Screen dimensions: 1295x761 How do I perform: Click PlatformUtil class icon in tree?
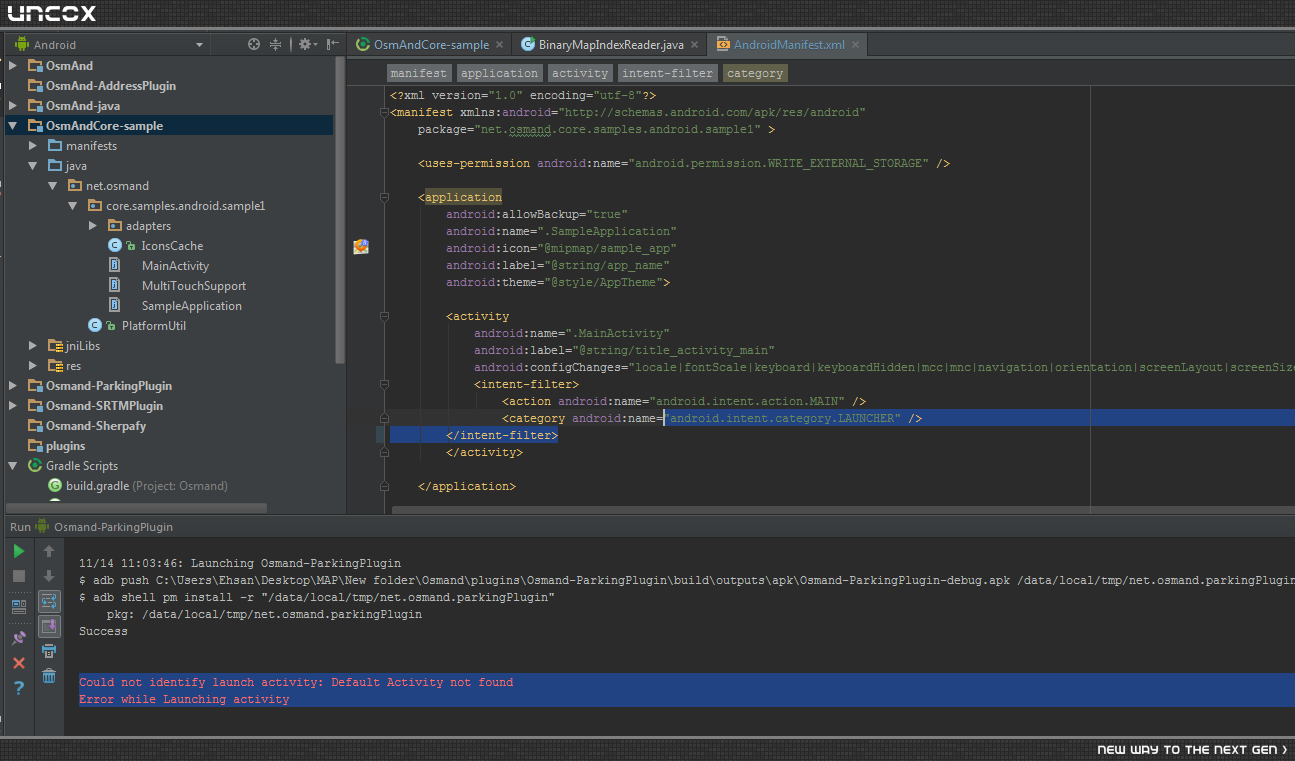coord(96,325)
